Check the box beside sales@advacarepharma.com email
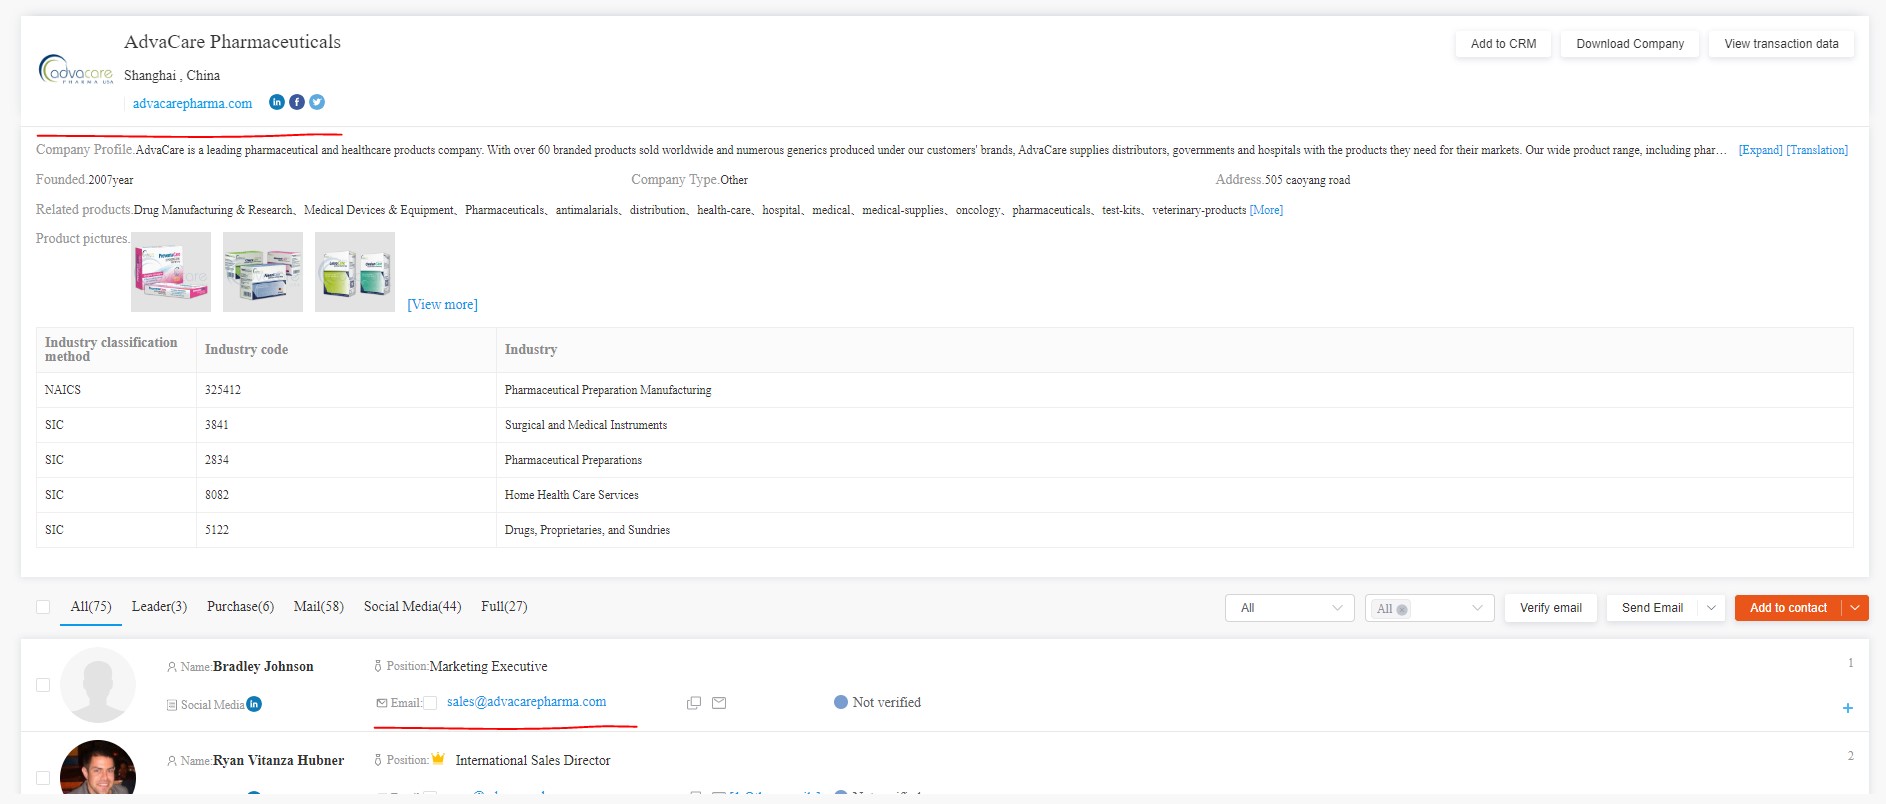 pos(430,703)
